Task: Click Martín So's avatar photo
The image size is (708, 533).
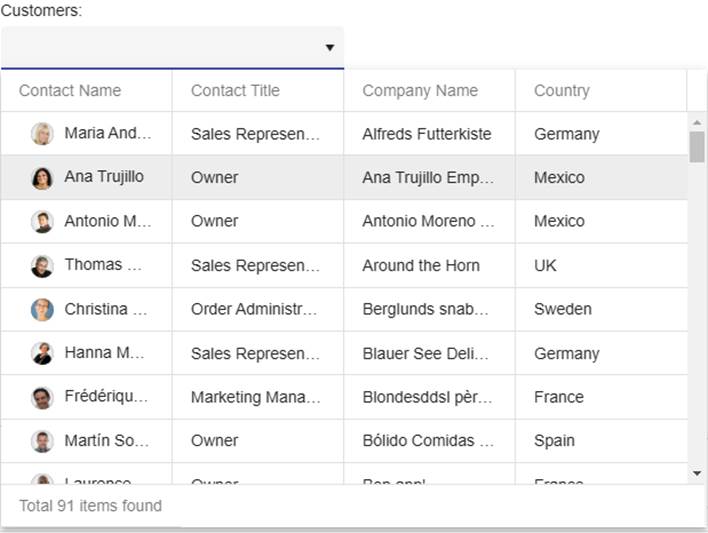Action: pyautogui.click(x=42, y=442)
